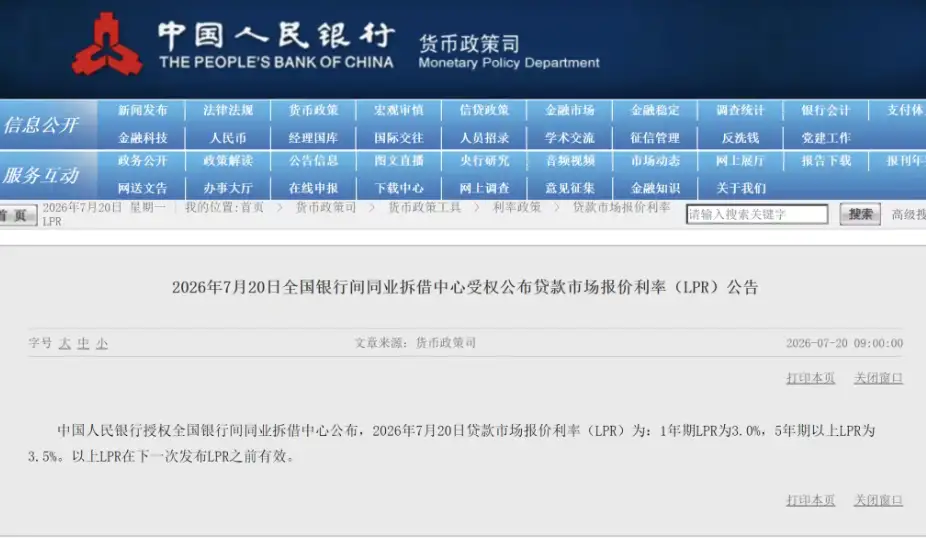Image resolution: width=926 pixels, height=538 pixels.
Task: Open 人员招录 menu item
Action: click(x=484, y=138)
